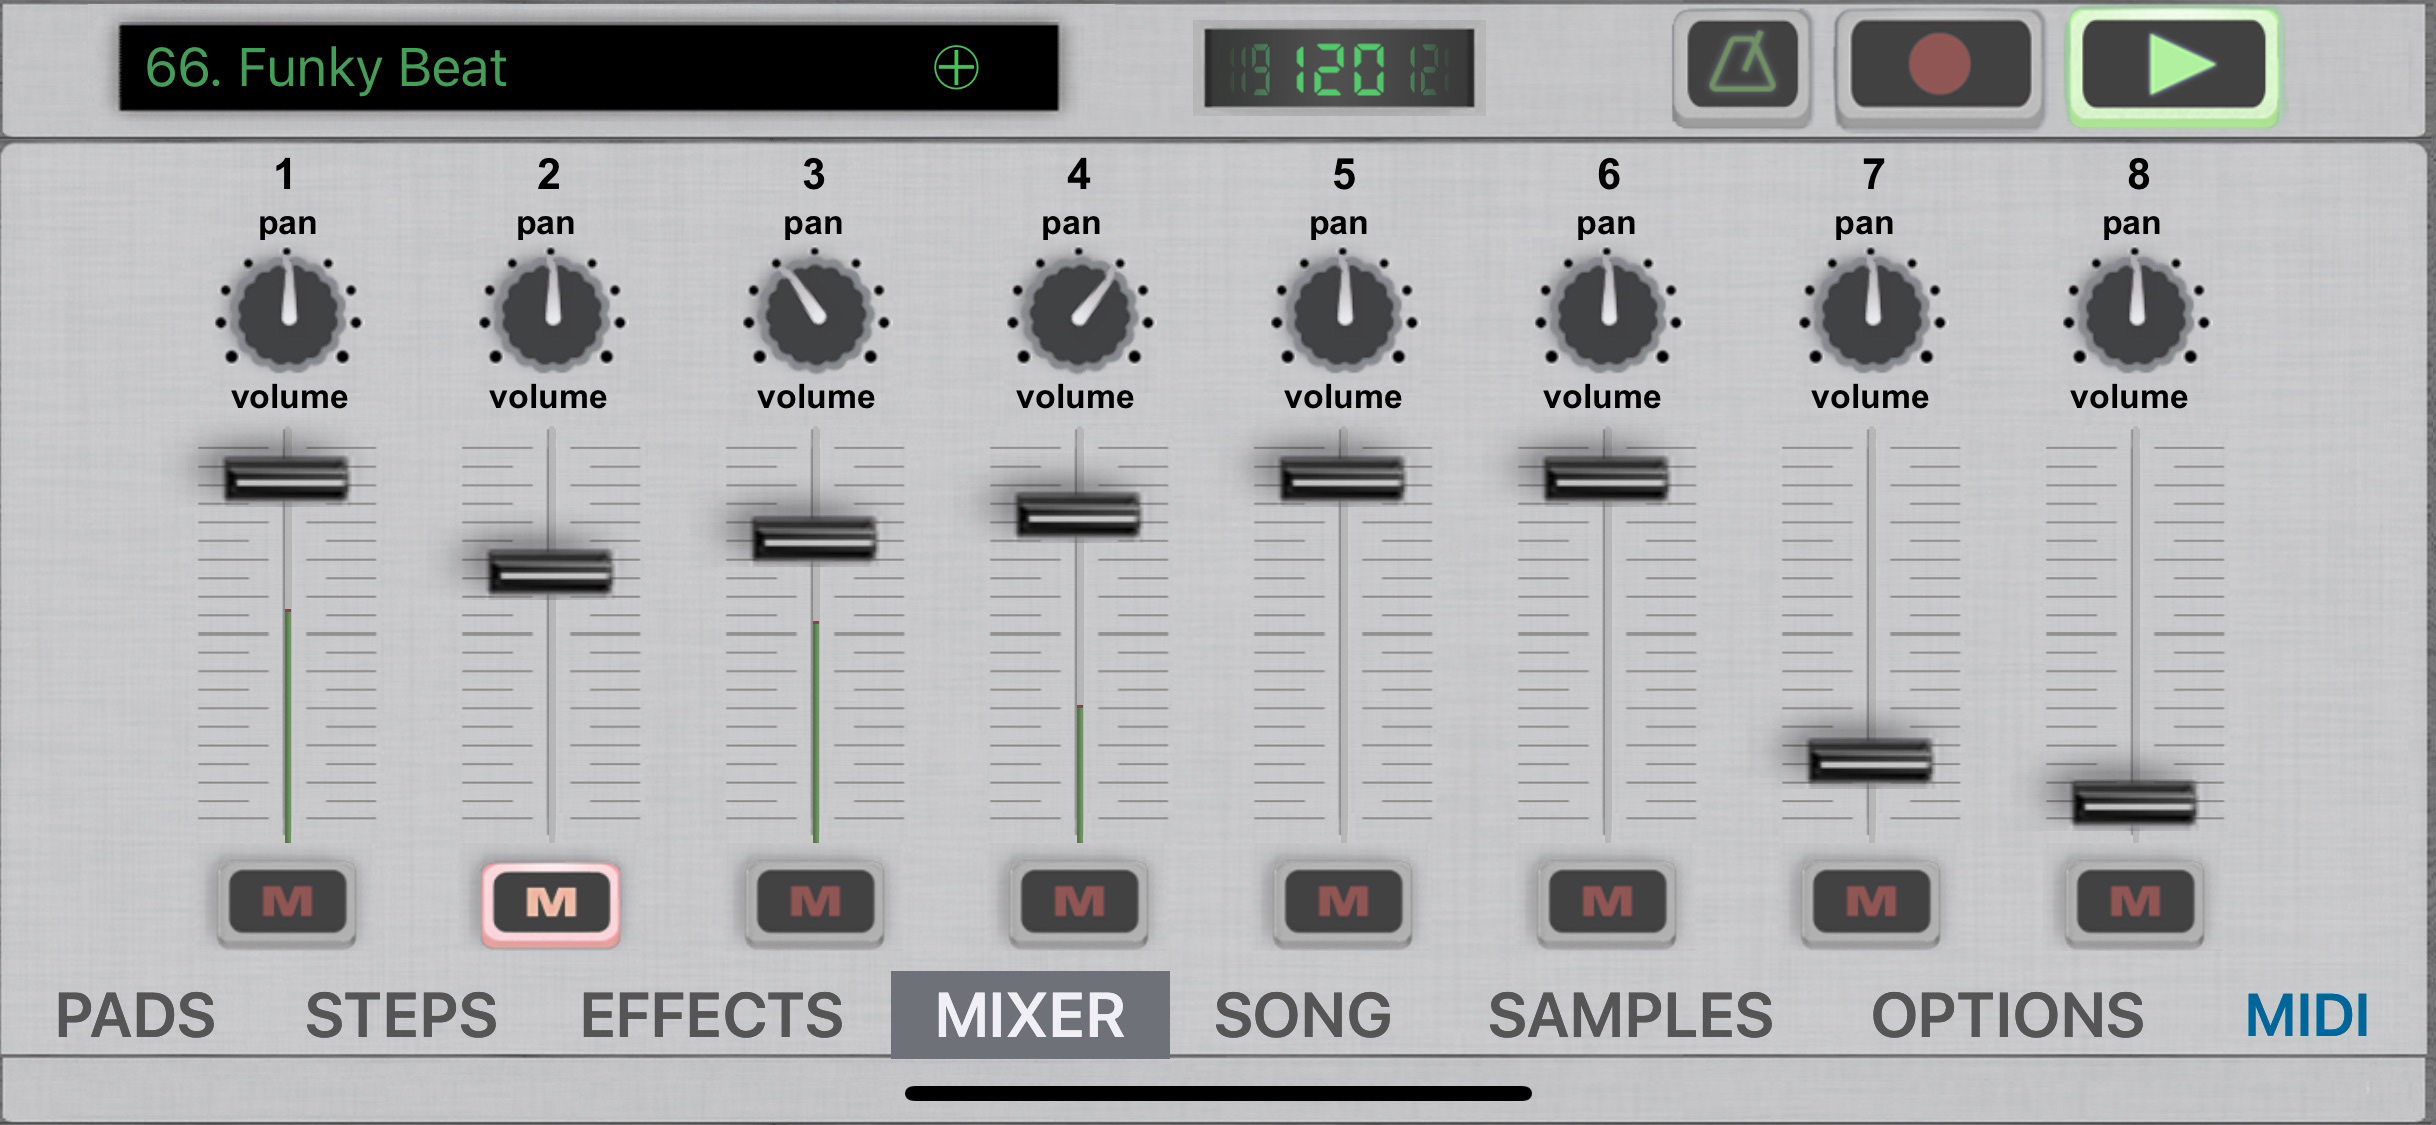Click the channel 2 volume fader handle
The image size is (2436, 1125).
[550, 571]
